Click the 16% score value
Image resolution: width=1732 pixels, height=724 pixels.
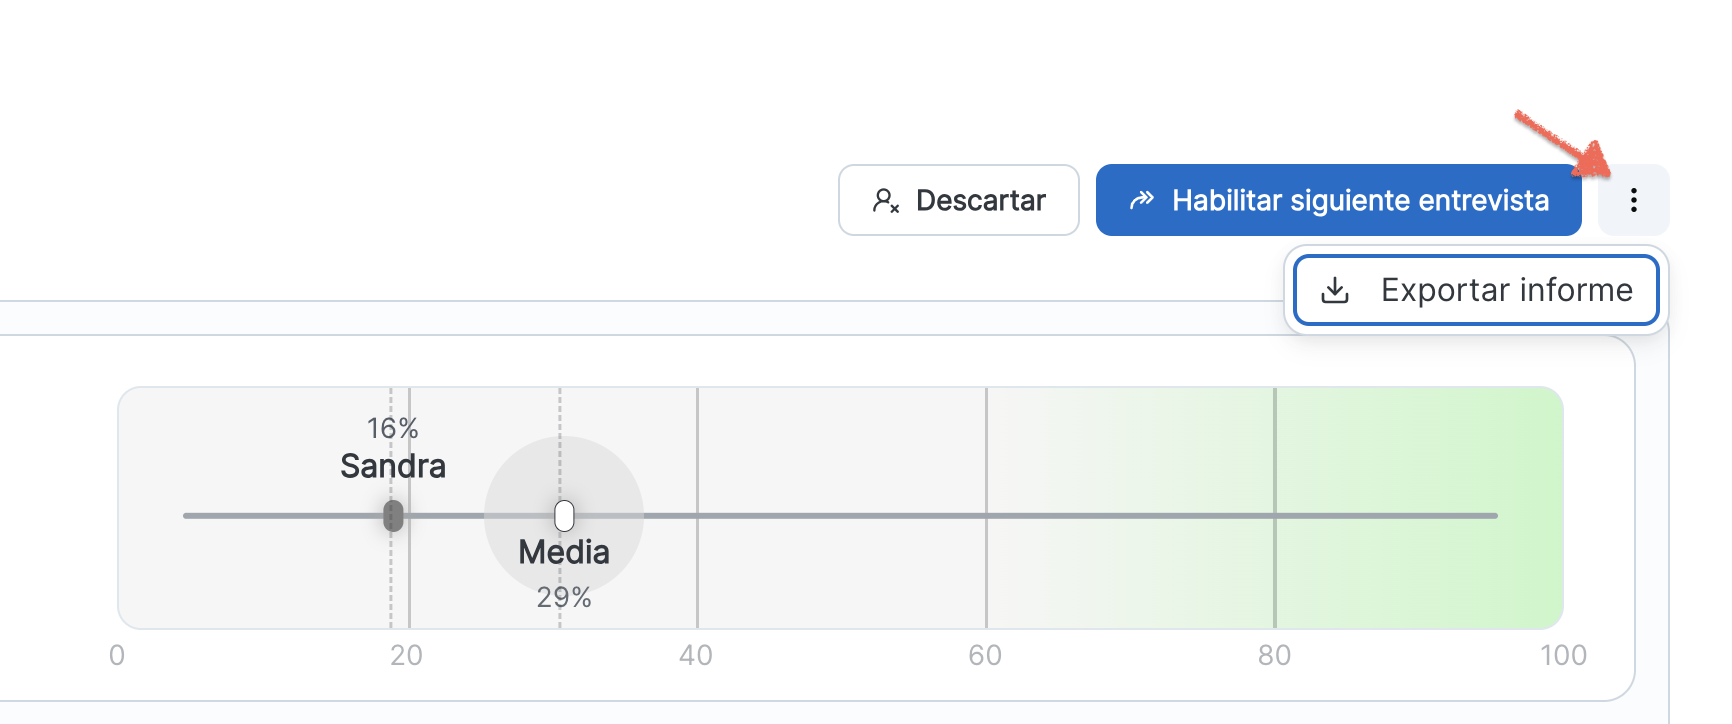[x=392, y=428]
